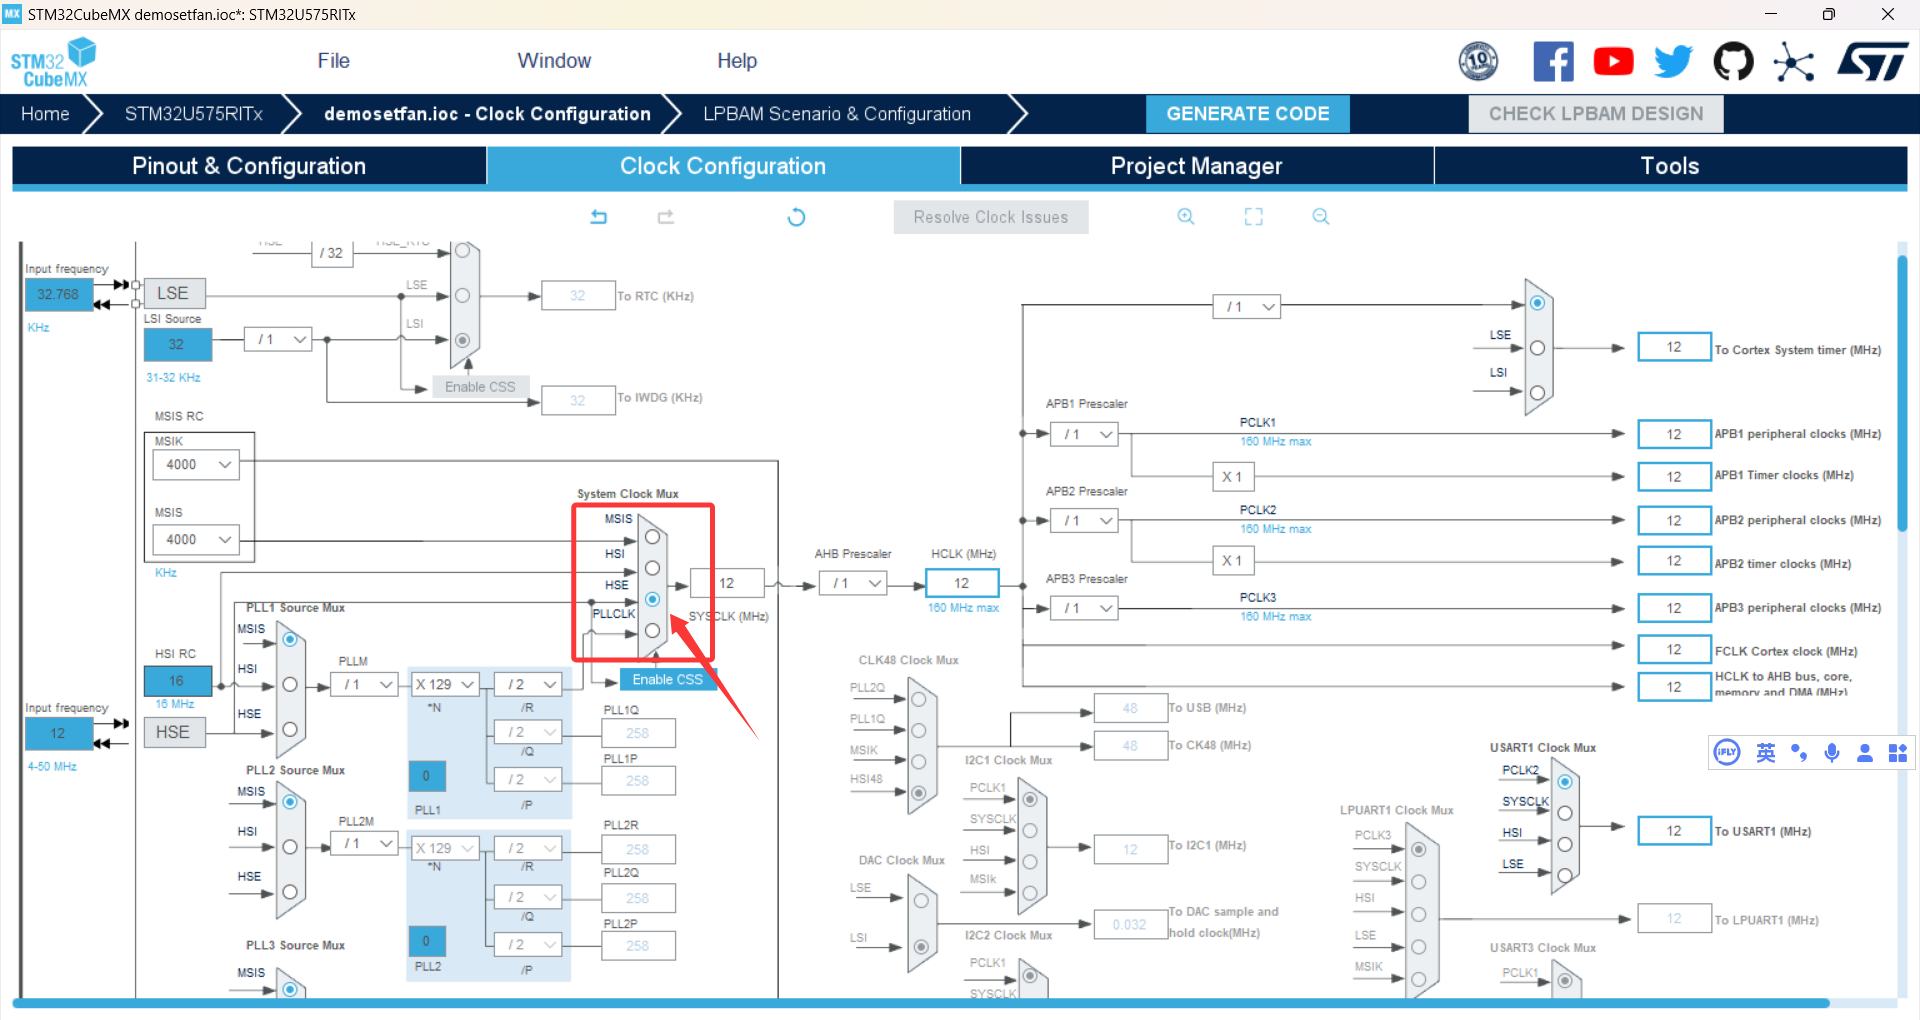
Task: Click the HSE oscillator block
Action: pyautogui.click(x=173, y=732)
